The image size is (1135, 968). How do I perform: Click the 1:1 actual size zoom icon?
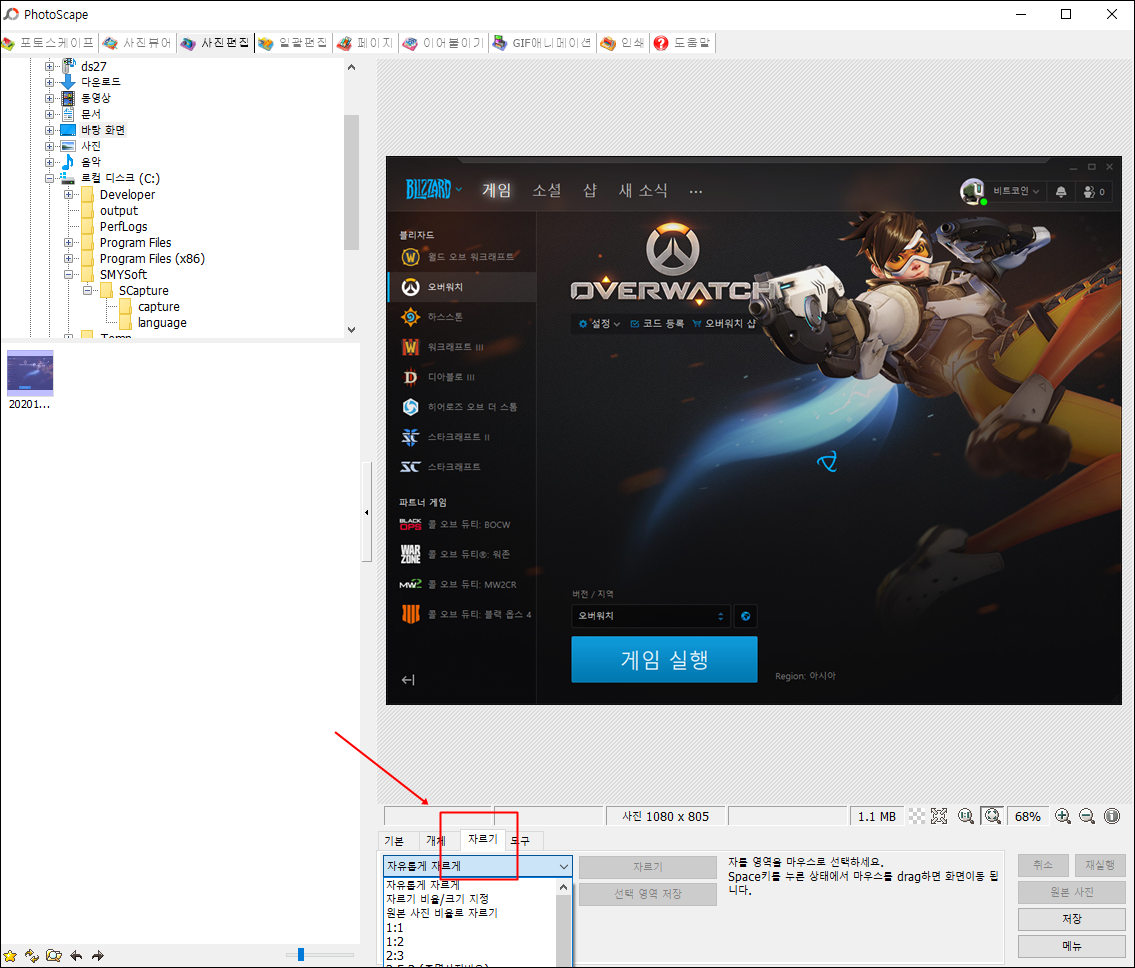[x=966, y=817]
